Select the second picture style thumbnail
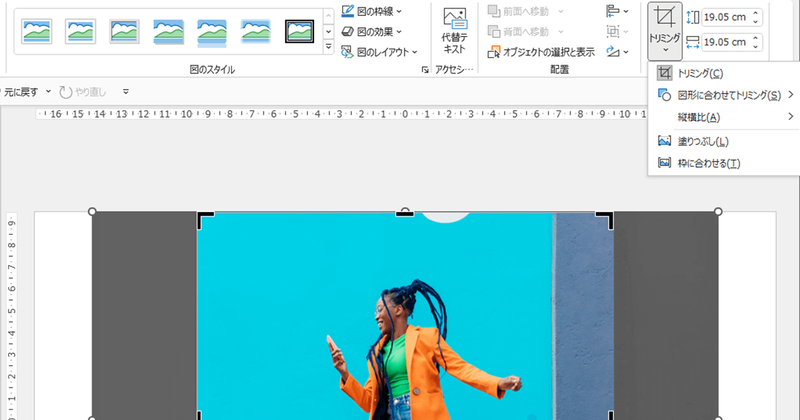 tap(80, 31)
